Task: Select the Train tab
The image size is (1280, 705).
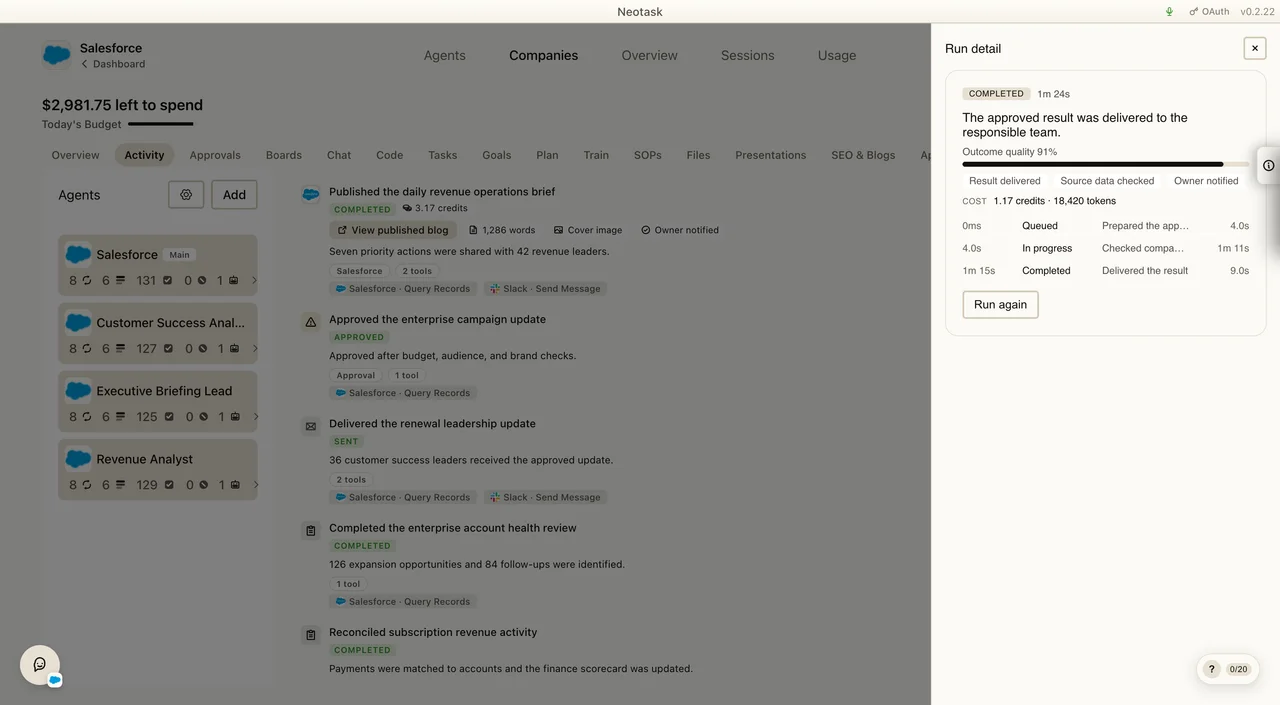Action: [x=596, y=155]
